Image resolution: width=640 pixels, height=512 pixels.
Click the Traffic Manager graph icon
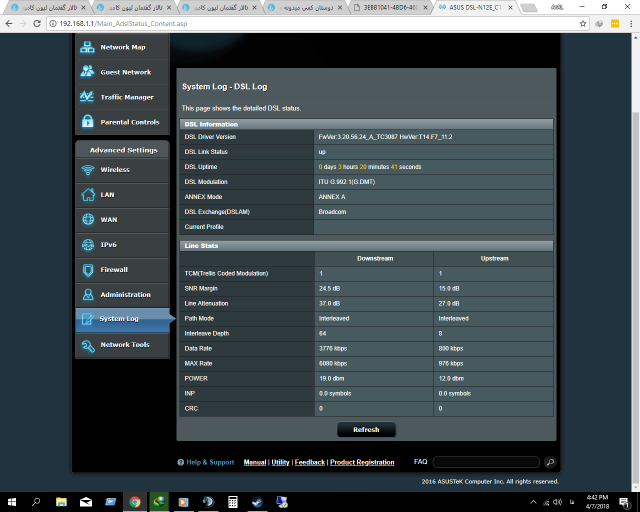coord(87,97)
